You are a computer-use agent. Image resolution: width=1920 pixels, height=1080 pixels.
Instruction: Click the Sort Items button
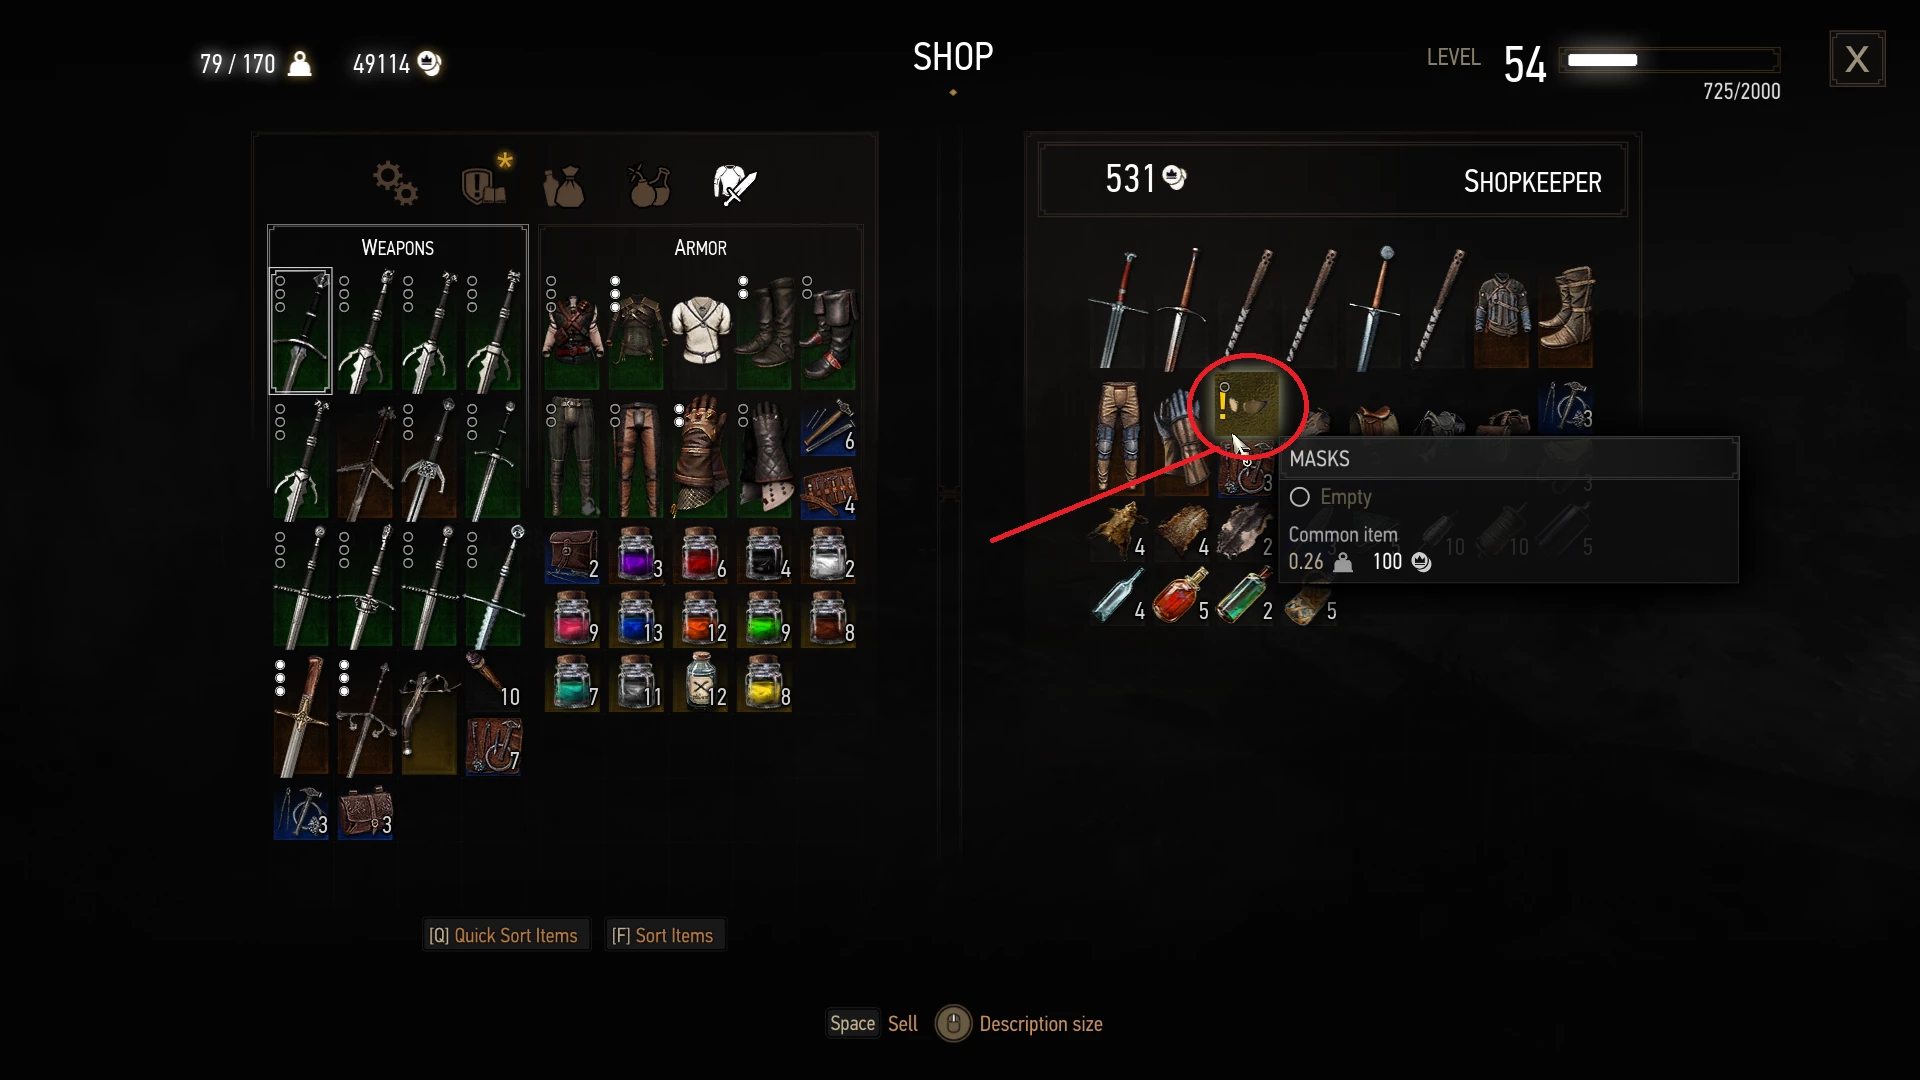663,936
